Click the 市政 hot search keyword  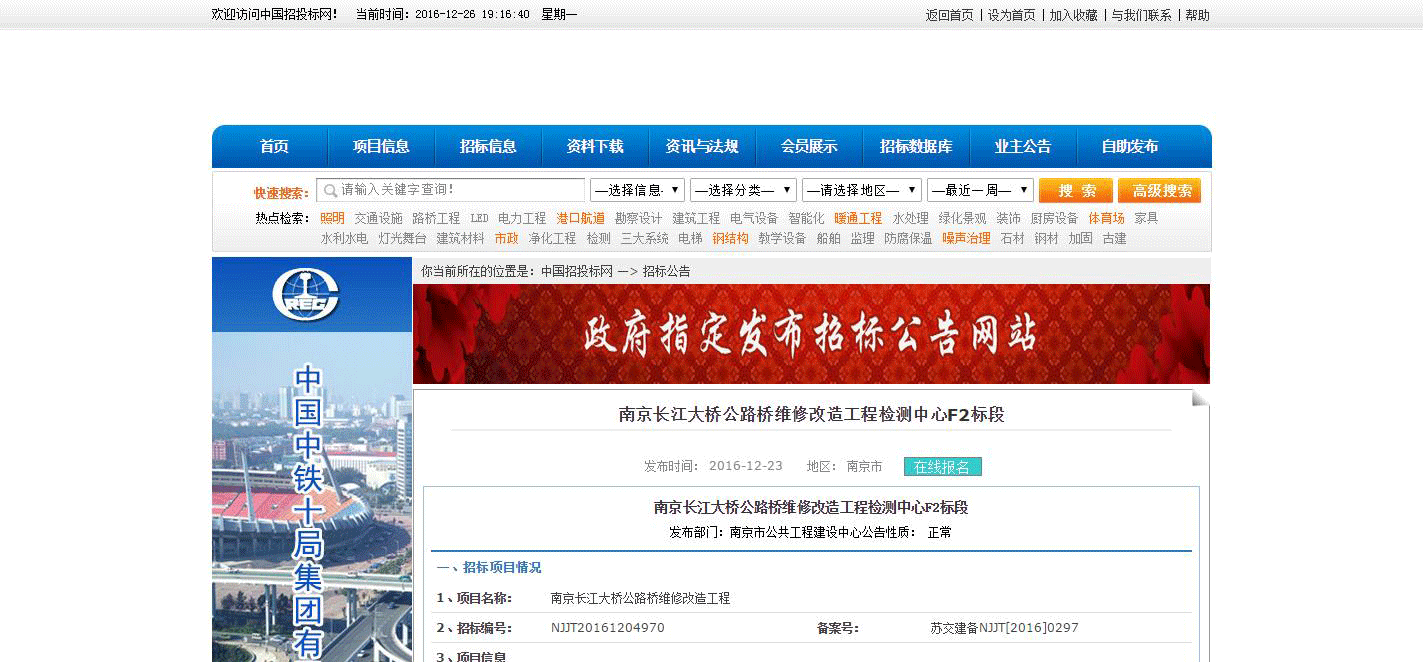click(x=506, y=239)
